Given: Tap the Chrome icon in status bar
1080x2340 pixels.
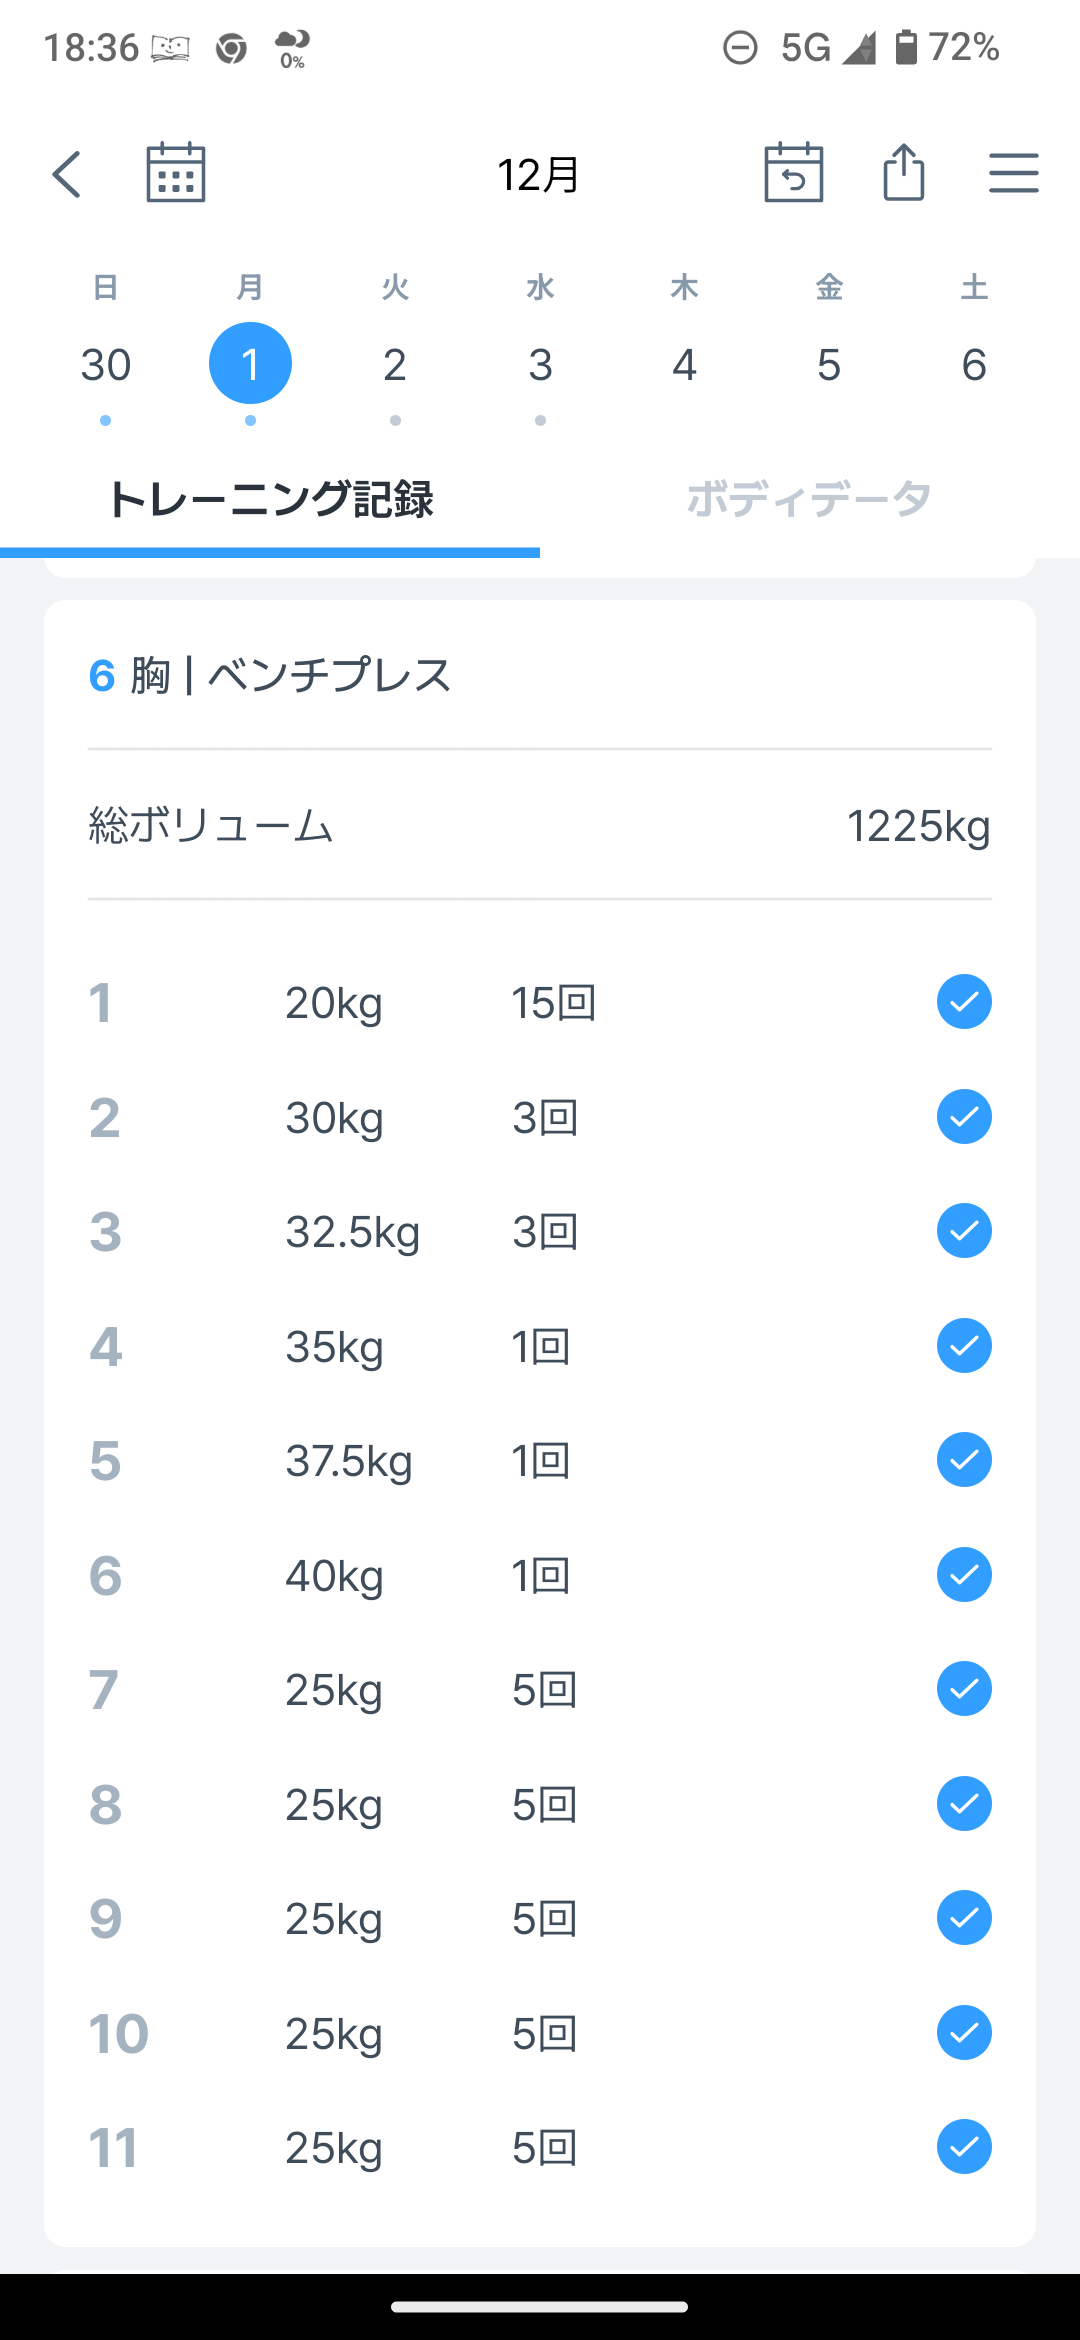Looking at the screenshot, I should point(231,48).
